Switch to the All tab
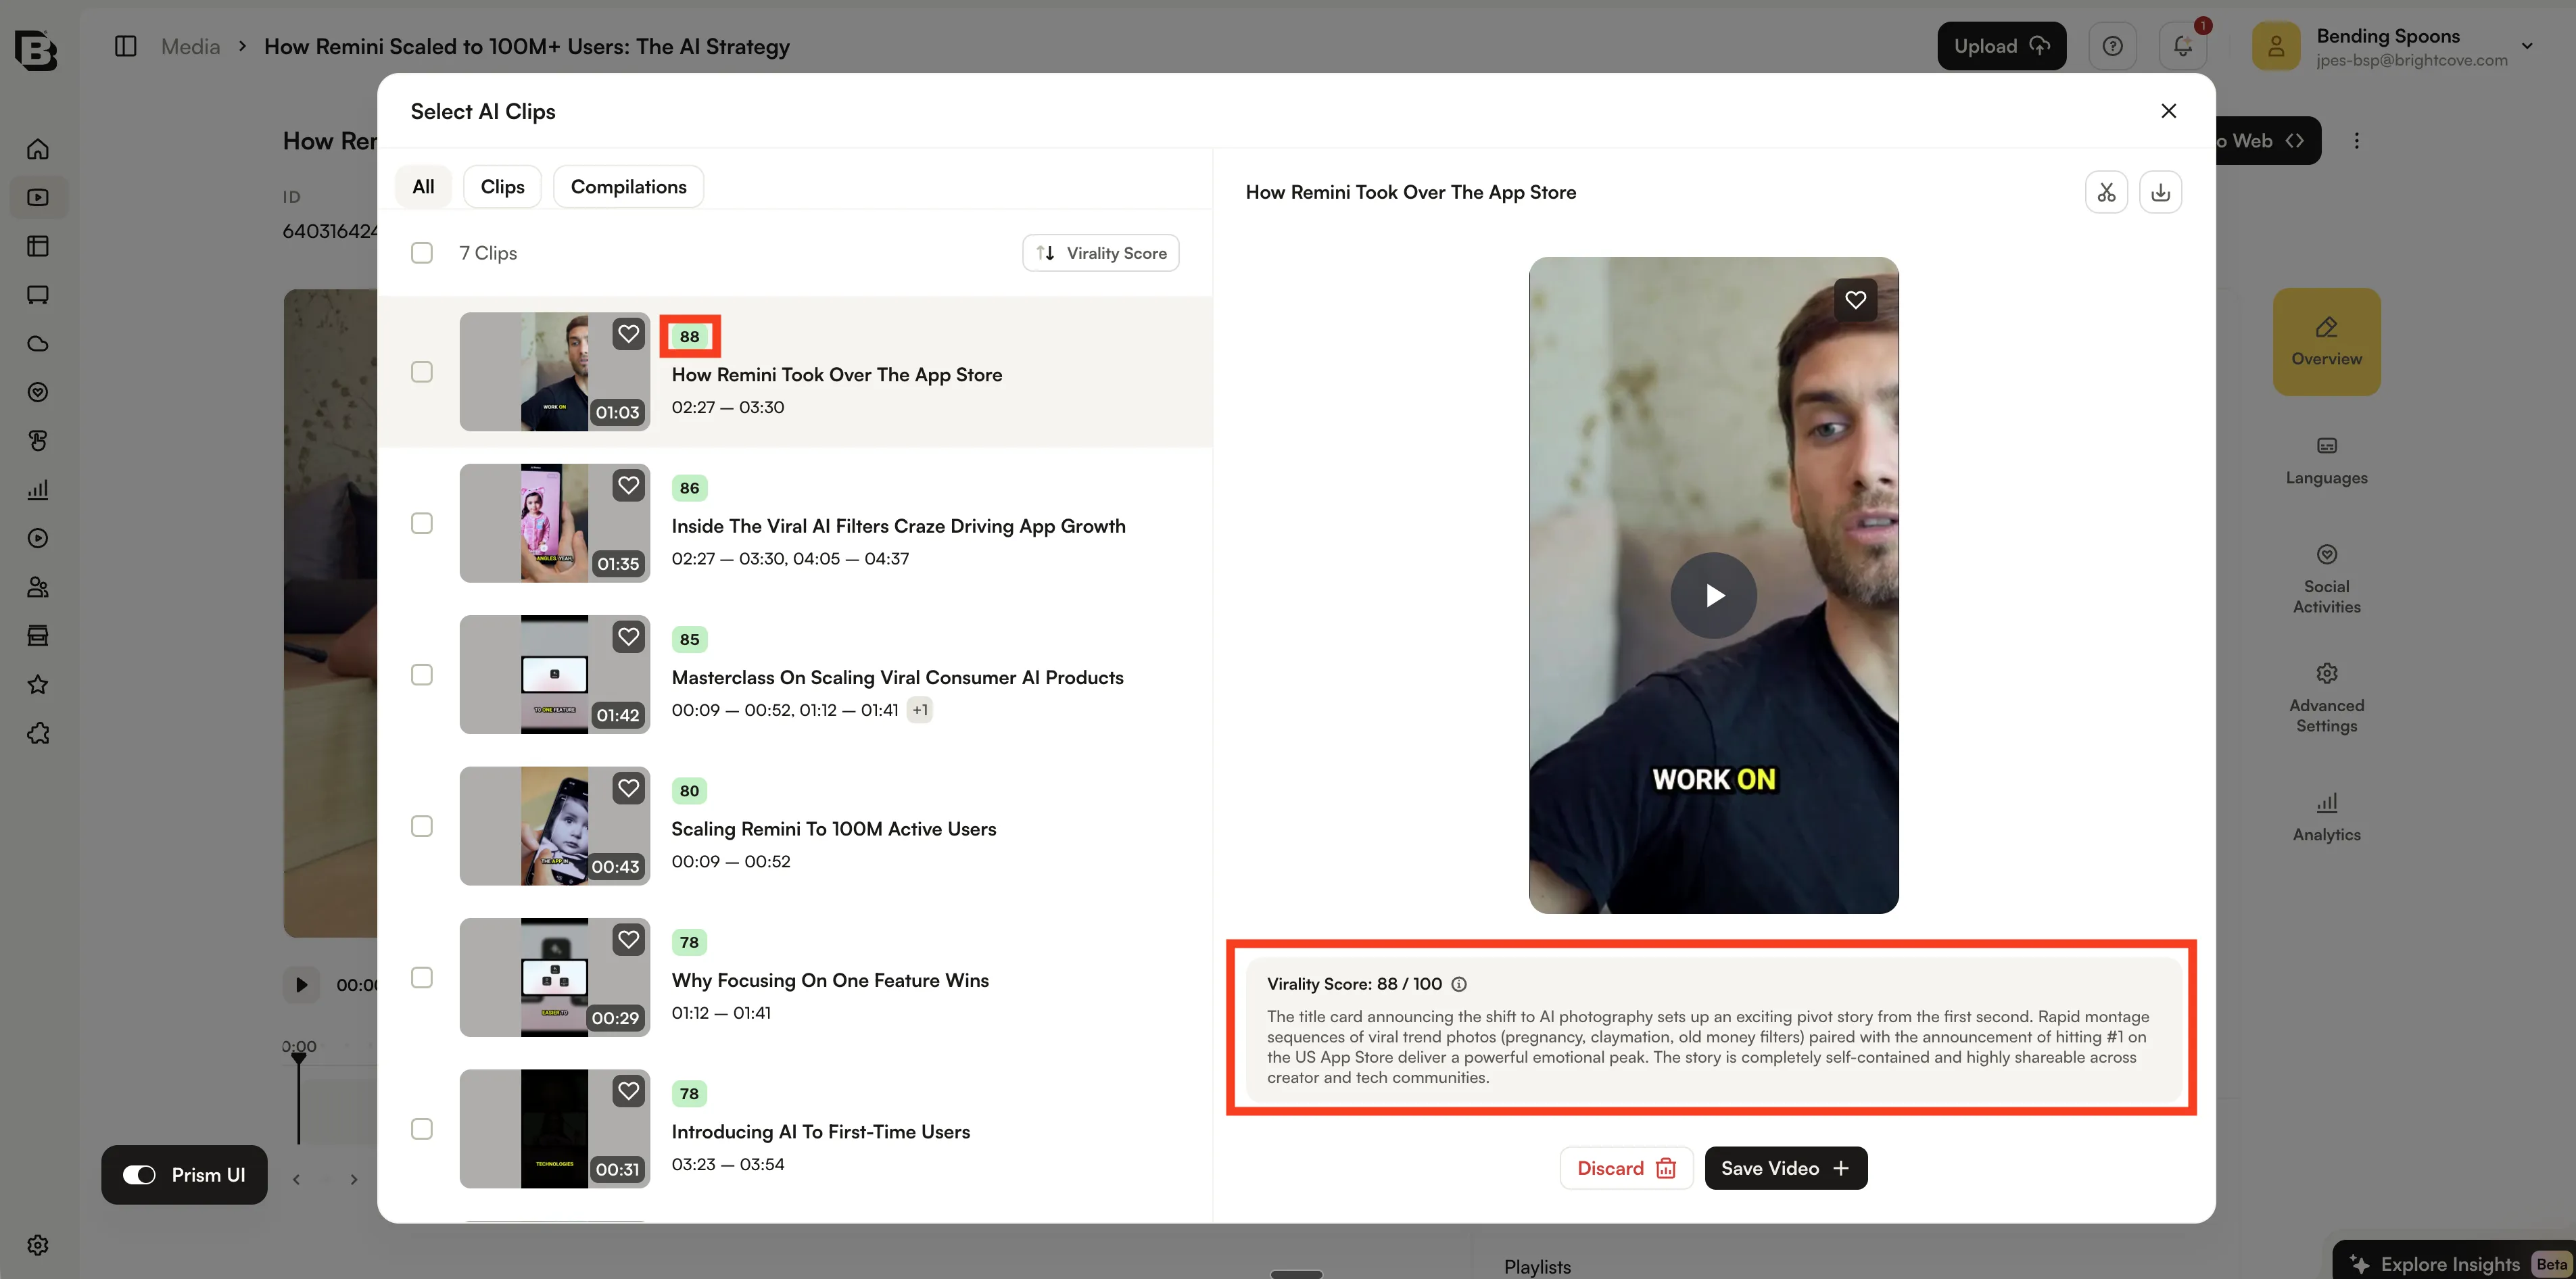 423,187
